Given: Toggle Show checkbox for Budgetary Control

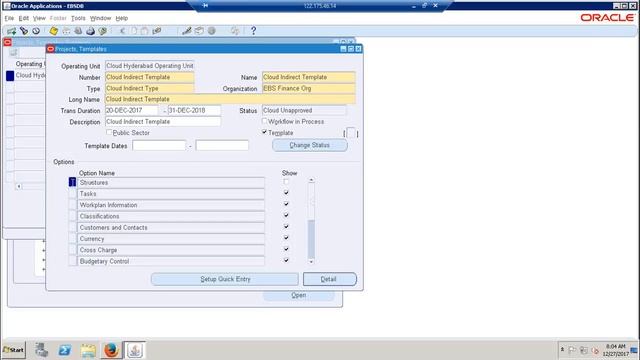Looking at the screenshot, I should click(286, 260).
